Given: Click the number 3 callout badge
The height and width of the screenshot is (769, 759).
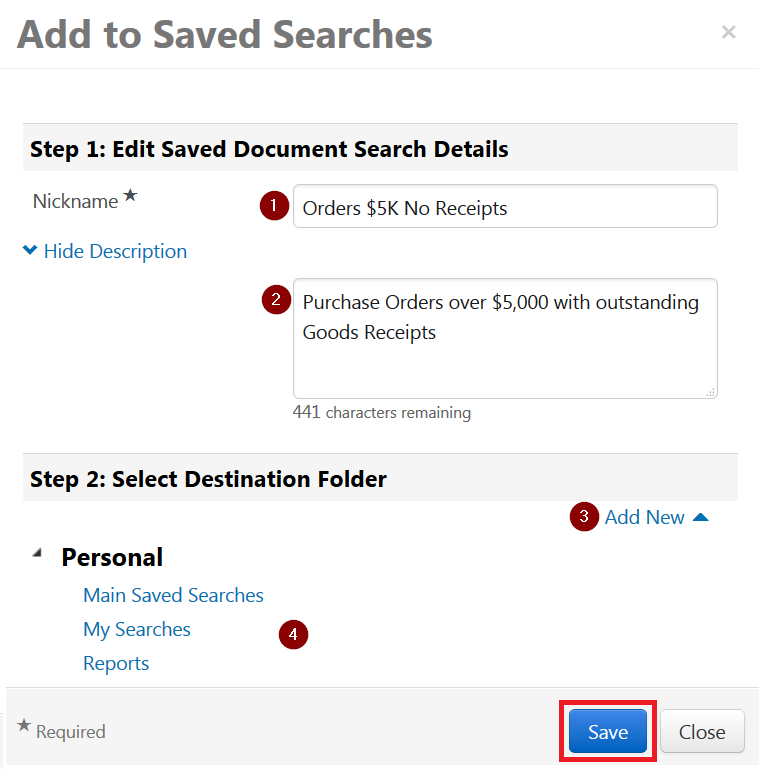Looking at the screenshot, I should pyautogui.click(x=583, y=517).
